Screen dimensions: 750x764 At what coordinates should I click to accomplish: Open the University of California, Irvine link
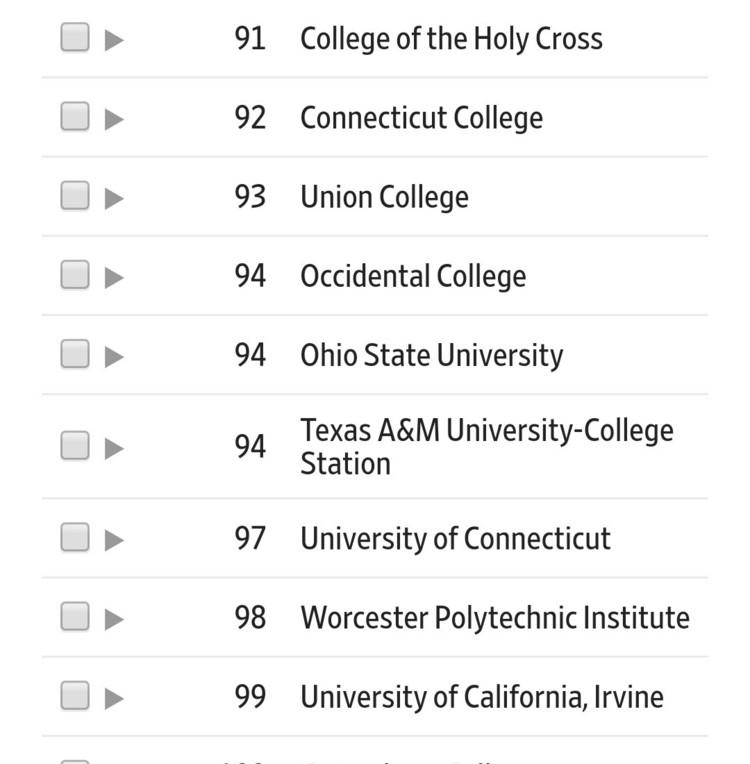pyautogui.click(x=481, y=697)
